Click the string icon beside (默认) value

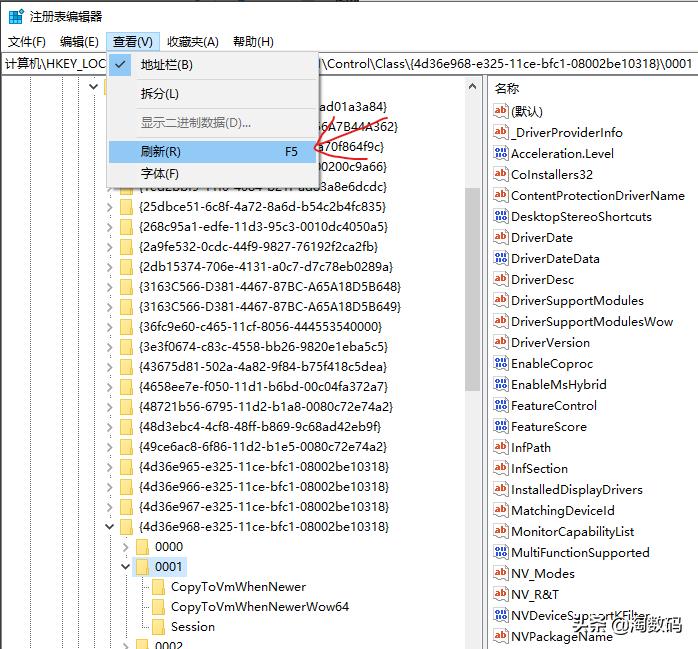point(500,111)
